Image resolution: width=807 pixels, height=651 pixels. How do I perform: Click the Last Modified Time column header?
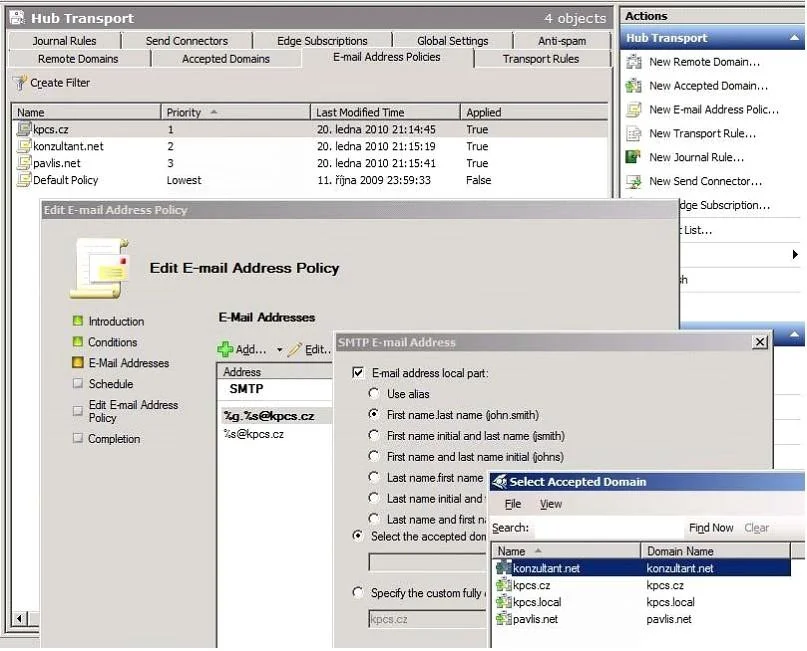[385, 112]
